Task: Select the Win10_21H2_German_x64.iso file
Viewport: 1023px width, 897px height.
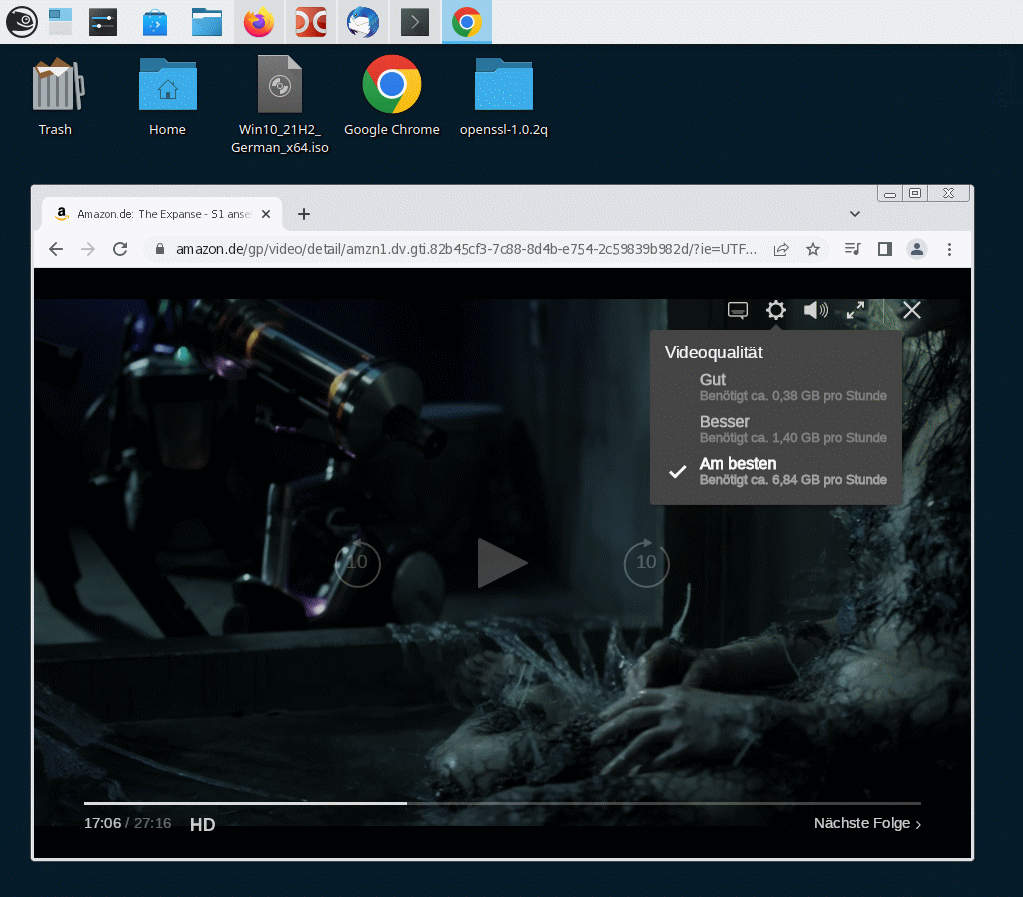Action: [x=280, y=105]
